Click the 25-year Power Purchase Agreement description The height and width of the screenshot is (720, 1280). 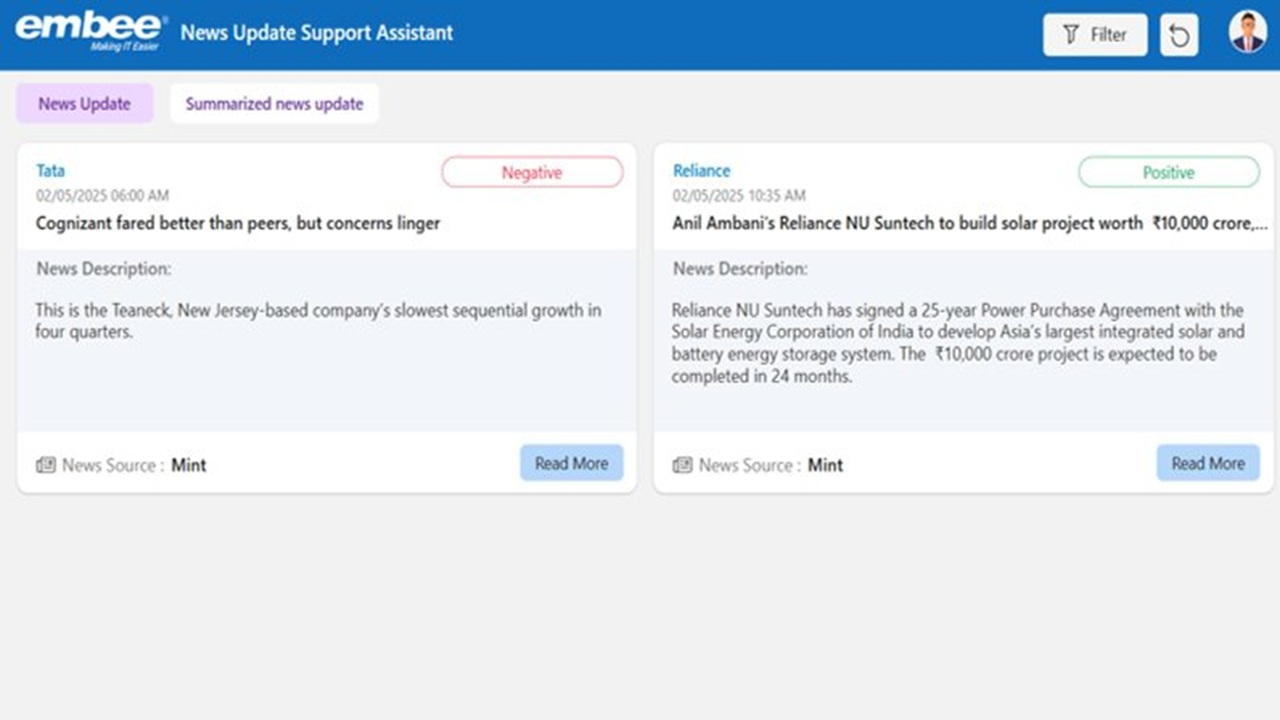click(958, 343)
